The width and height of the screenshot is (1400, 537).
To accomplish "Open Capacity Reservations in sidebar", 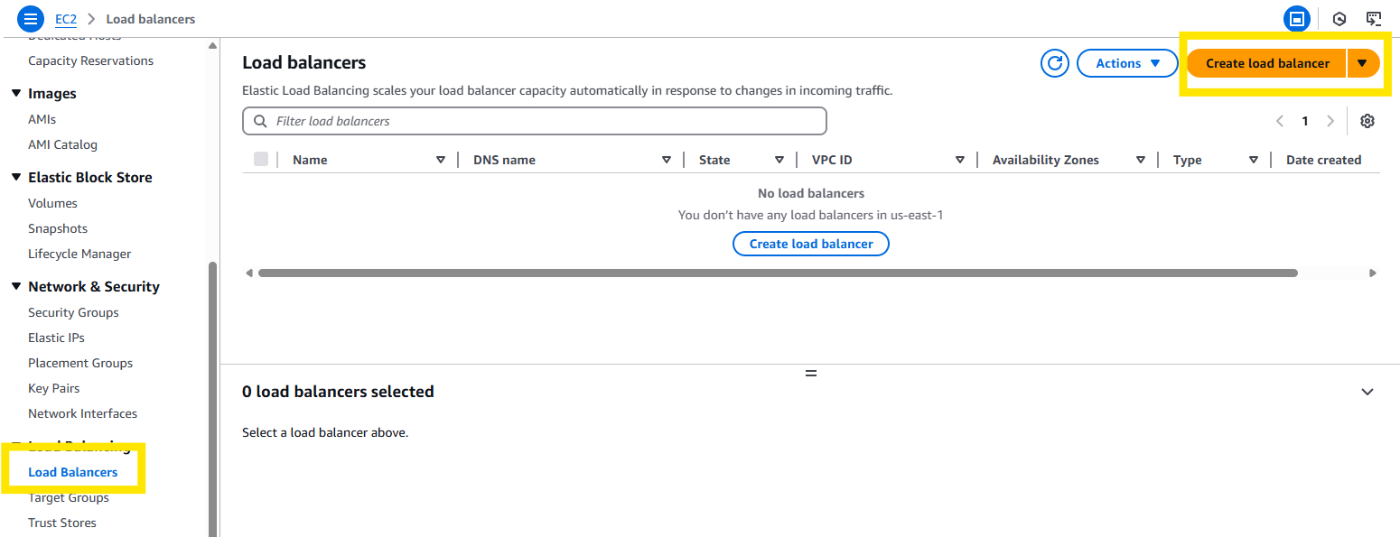I will point(91,61).
